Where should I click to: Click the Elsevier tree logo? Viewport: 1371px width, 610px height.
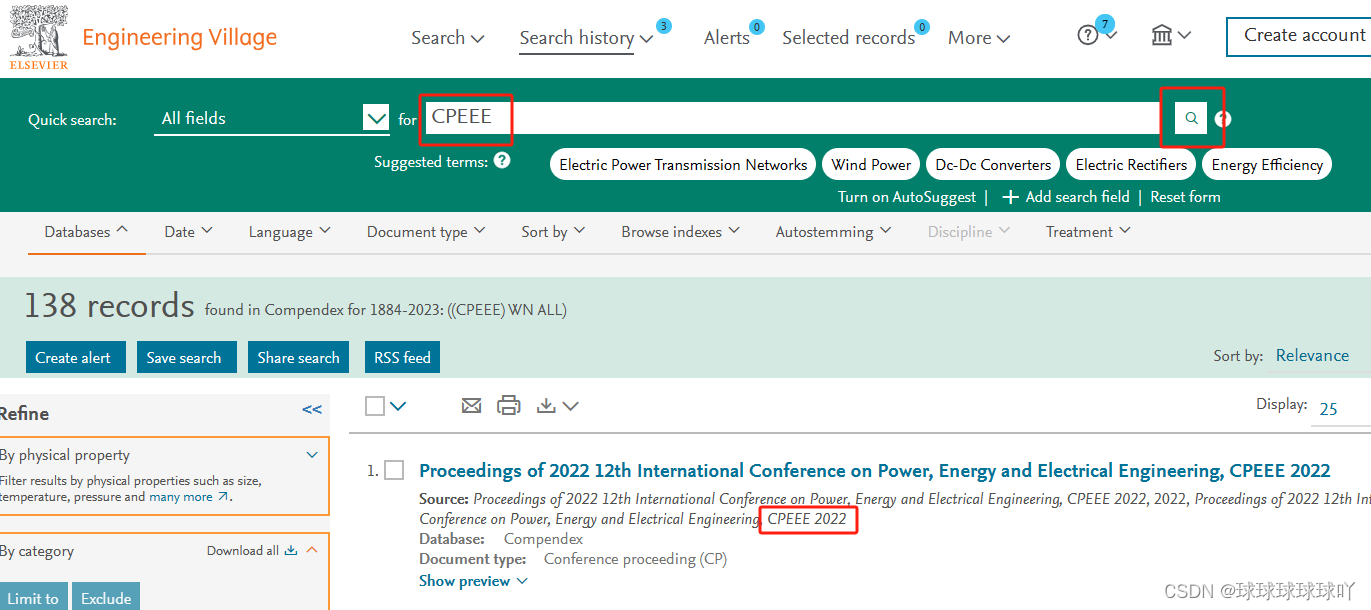click(39, 37)
